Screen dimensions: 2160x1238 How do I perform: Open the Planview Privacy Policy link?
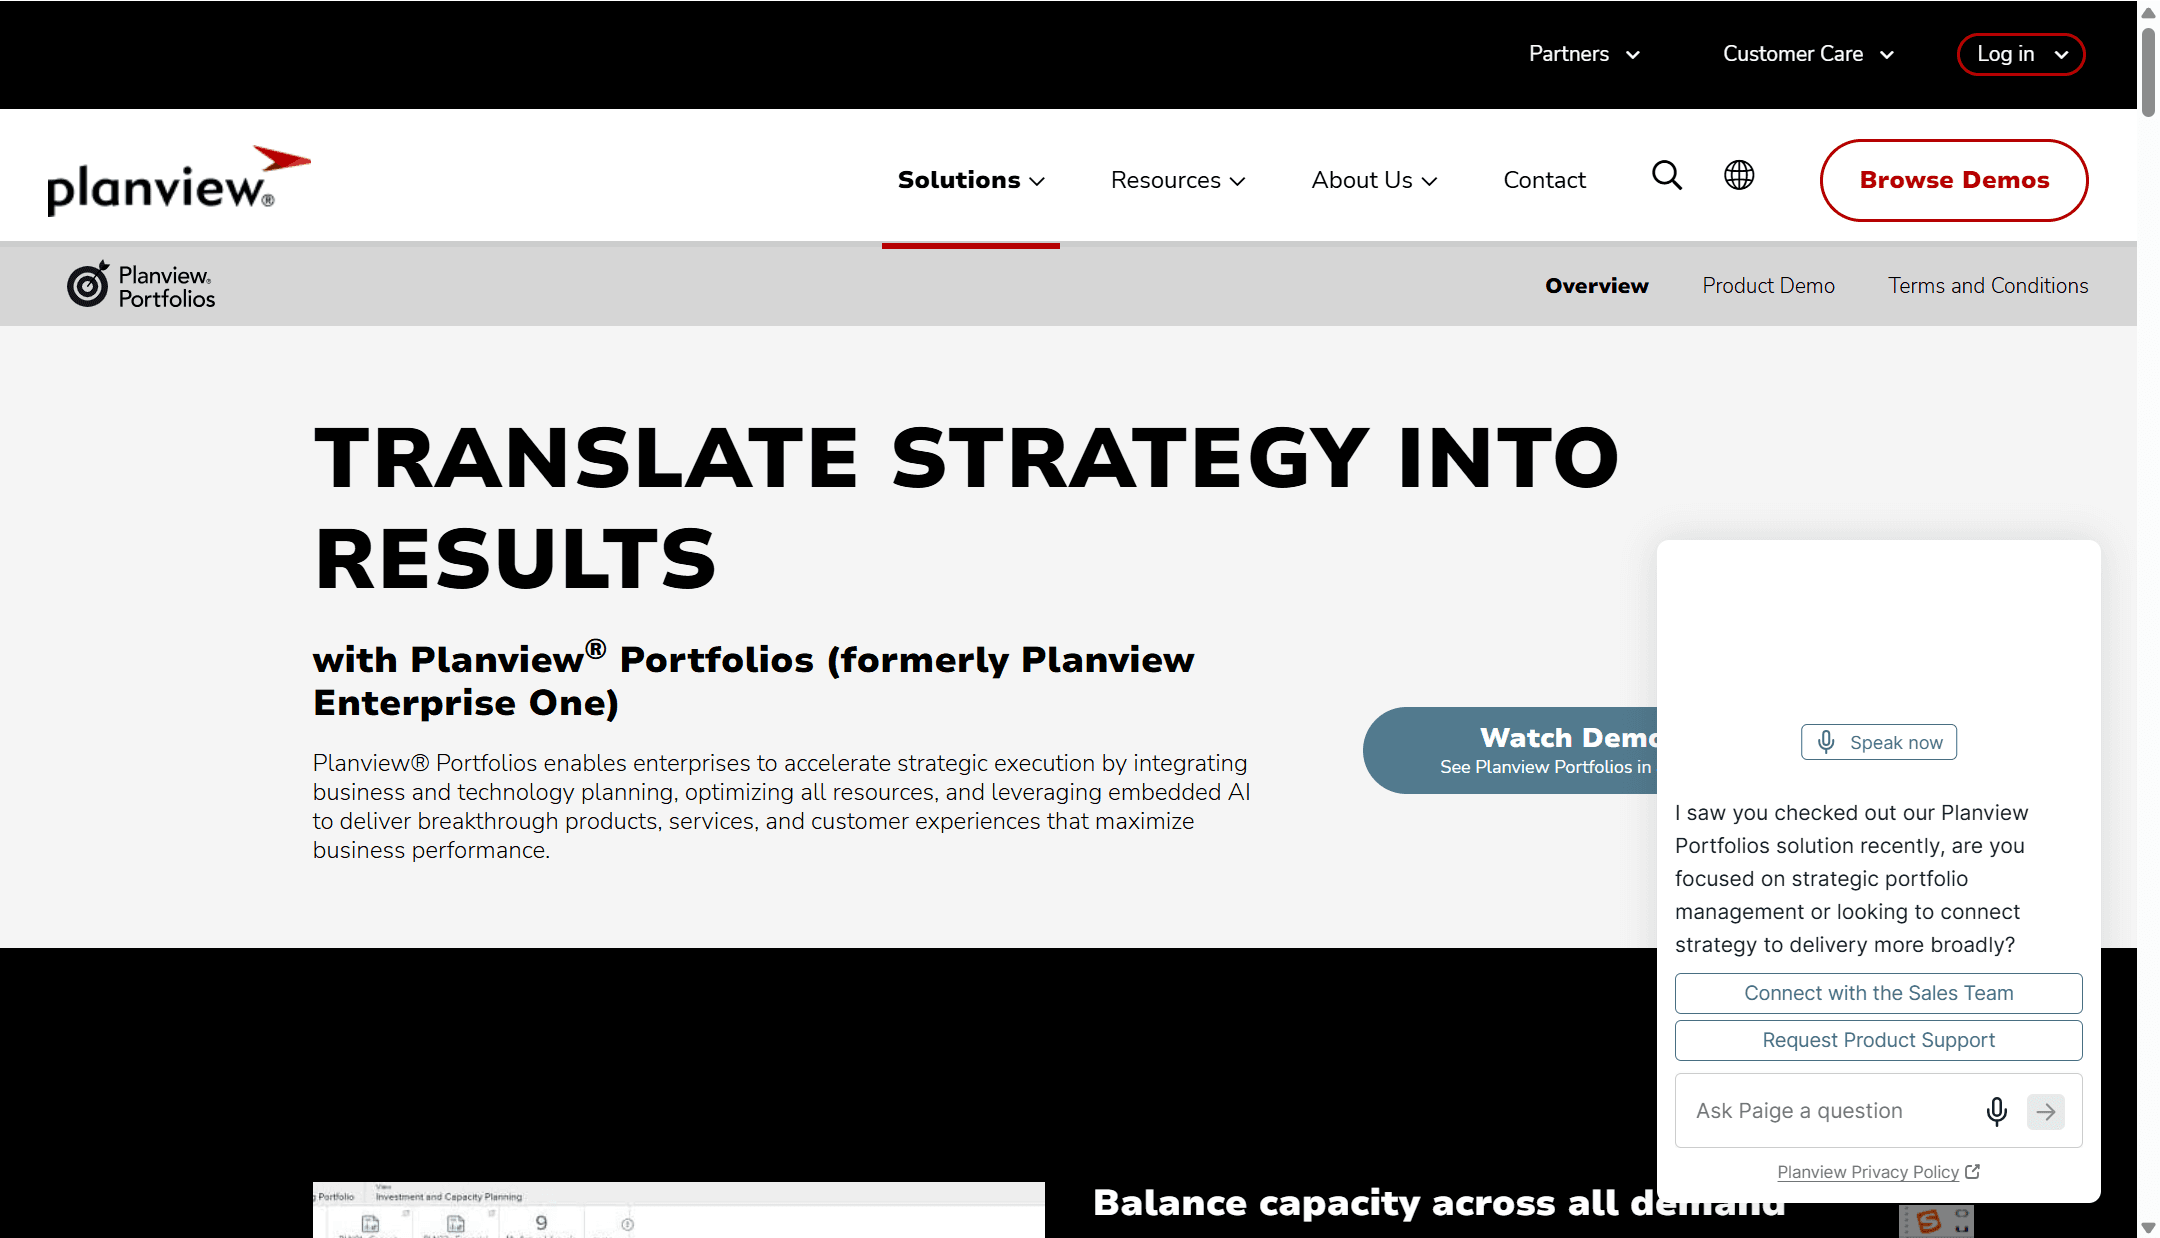1867,1172
